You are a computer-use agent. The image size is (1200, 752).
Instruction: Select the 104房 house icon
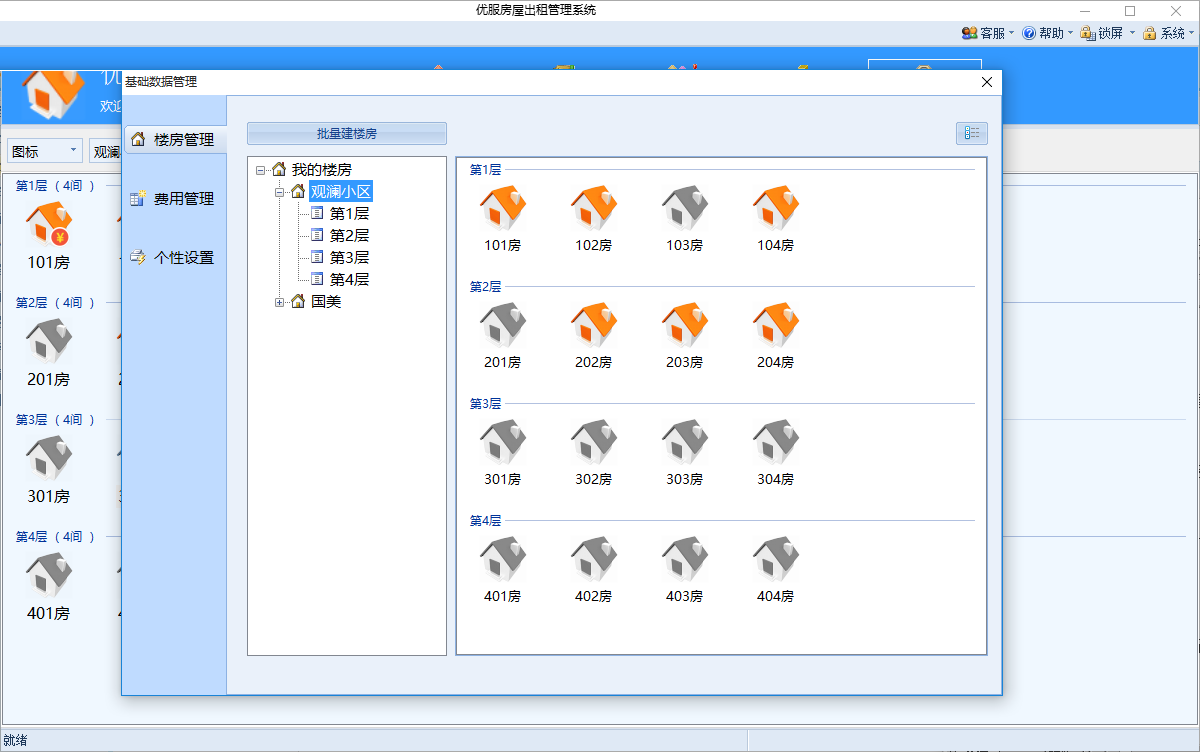point(775,209)
